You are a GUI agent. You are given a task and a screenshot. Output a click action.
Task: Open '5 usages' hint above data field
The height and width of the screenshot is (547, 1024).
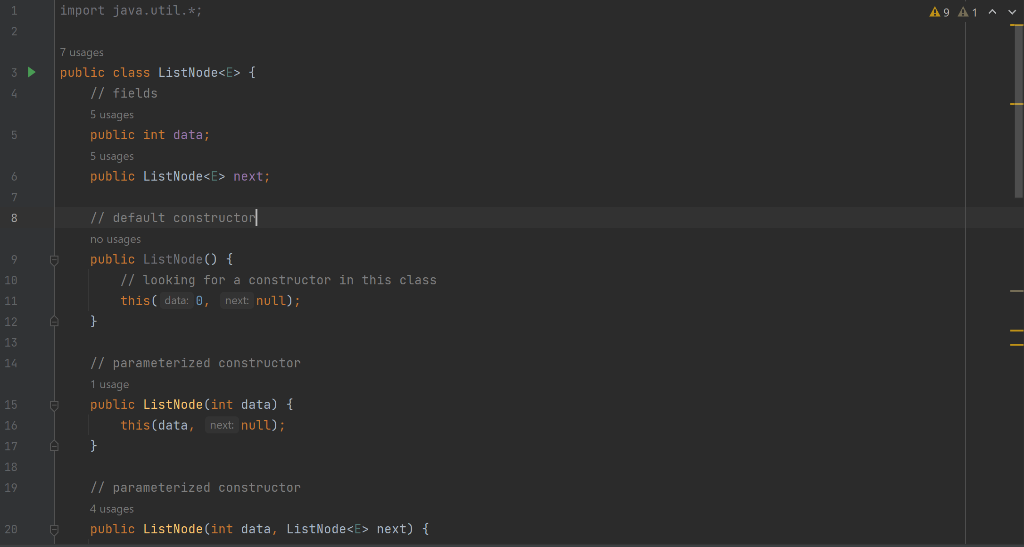[112, 115]
